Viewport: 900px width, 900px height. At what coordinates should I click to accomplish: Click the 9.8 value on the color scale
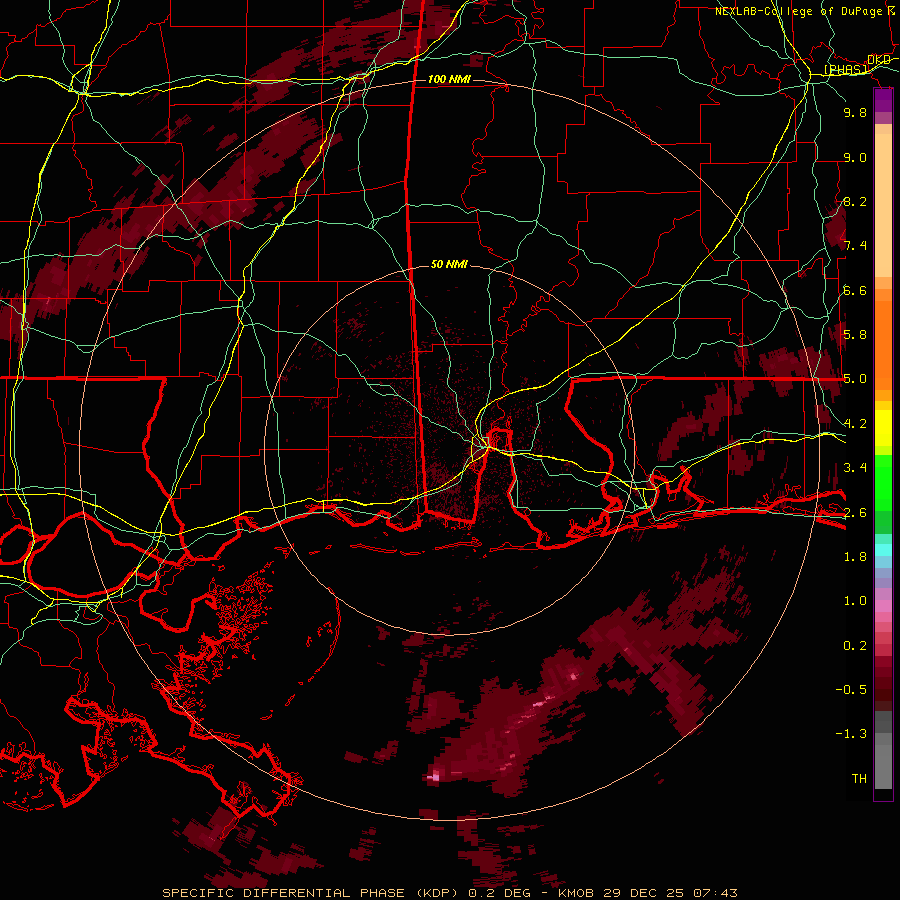pyautogui.click(x=855, y=112)
